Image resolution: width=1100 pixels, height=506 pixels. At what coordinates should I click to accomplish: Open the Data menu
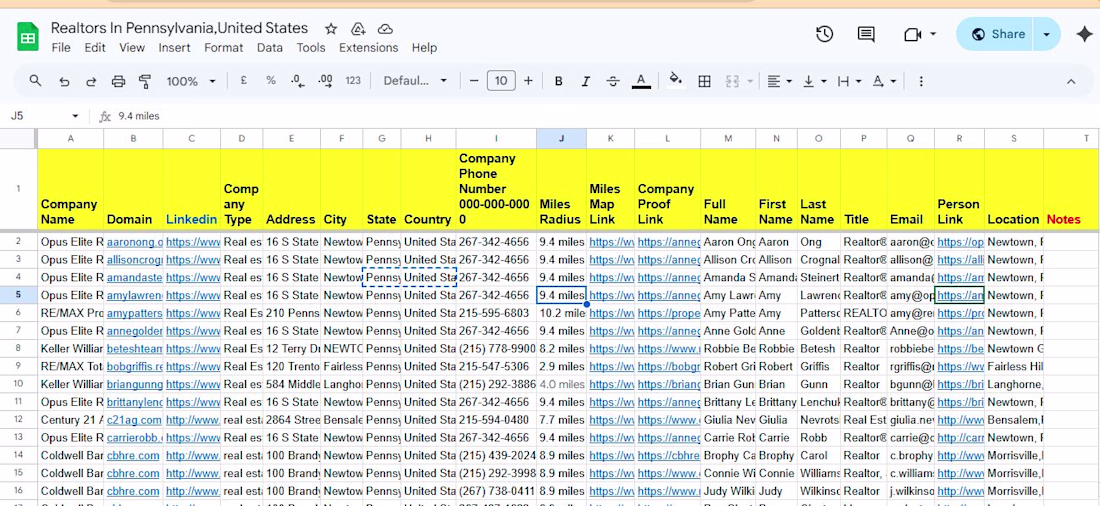tap(269, 48)
